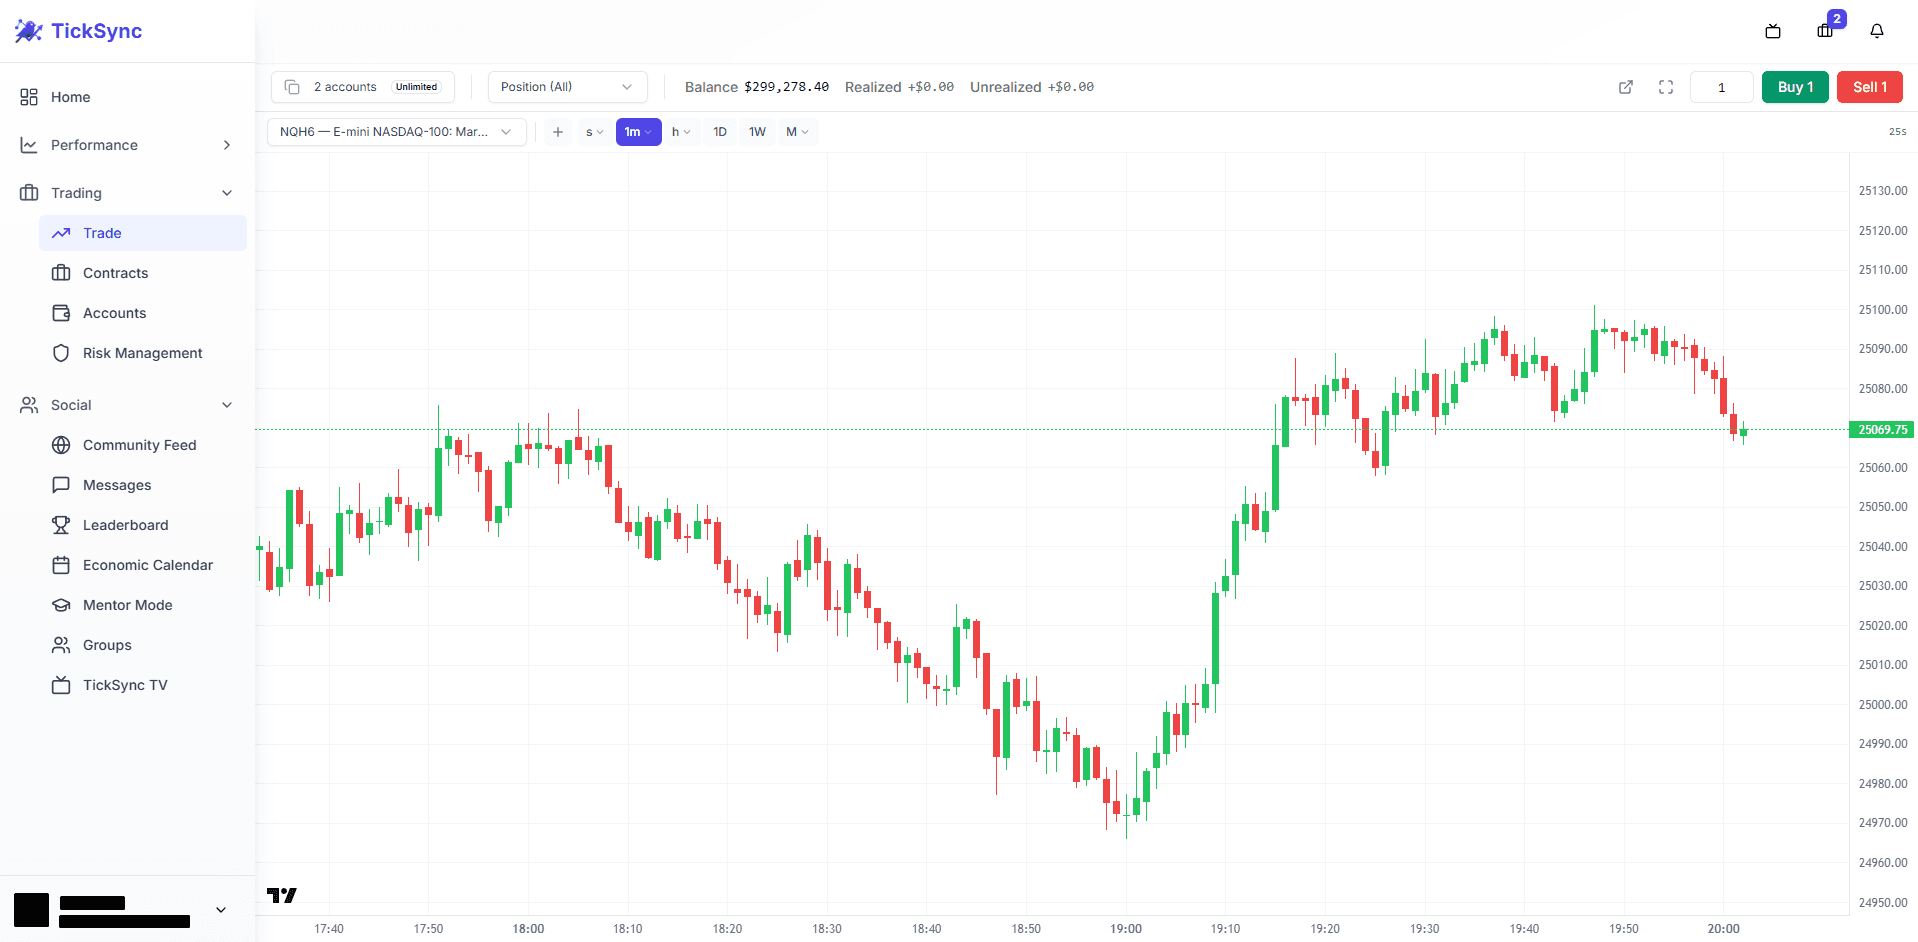The image size is (1918, 942).
Task: Edit the order quantity field
Action: tap(1721, 87)
